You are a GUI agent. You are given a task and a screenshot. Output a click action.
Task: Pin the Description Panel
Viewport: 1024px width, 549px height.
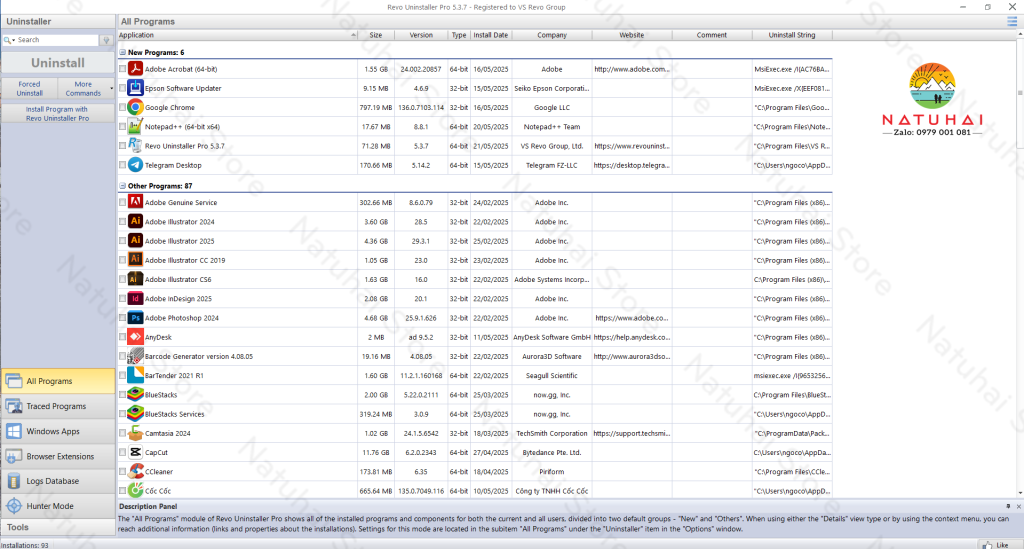coord(1008,506)
